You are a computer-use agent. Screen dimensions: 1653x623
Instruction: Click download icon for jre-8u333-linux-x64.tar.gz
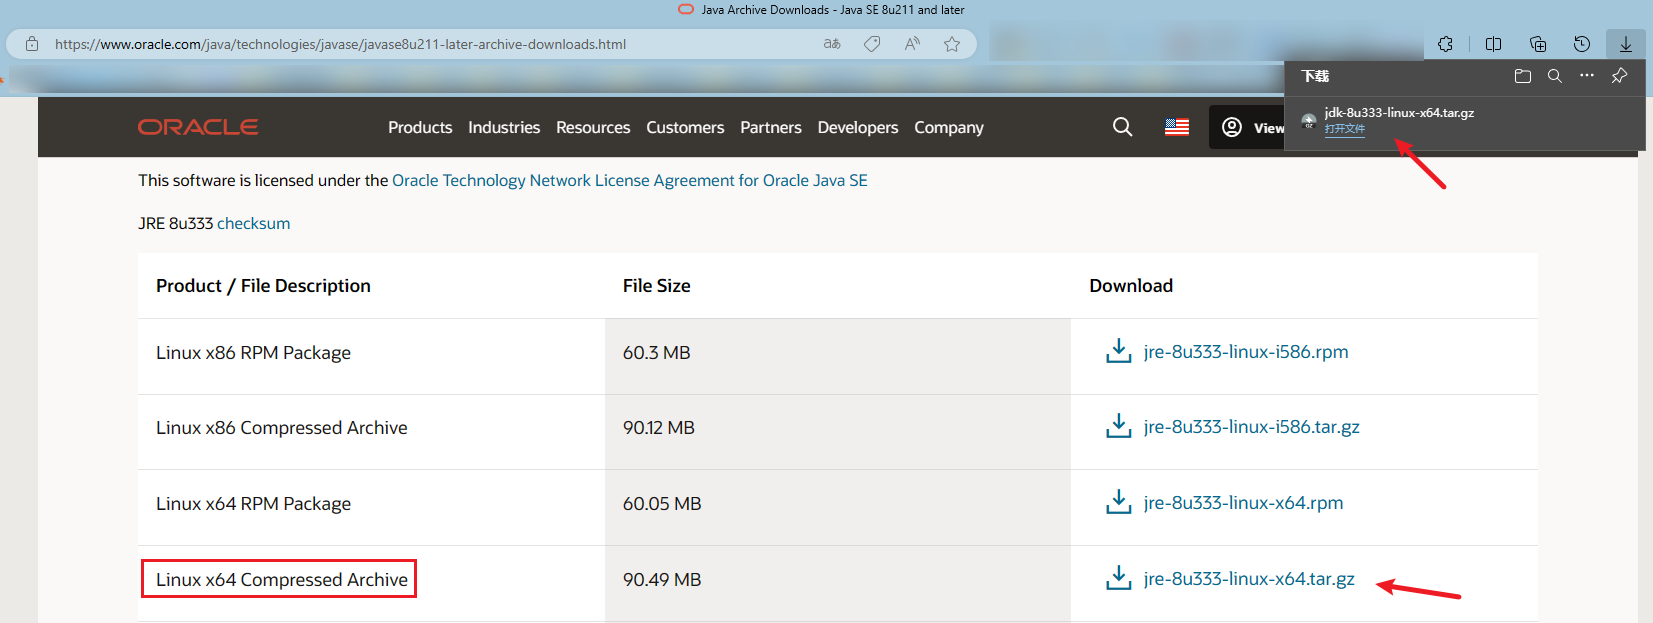click(1119, 578)
